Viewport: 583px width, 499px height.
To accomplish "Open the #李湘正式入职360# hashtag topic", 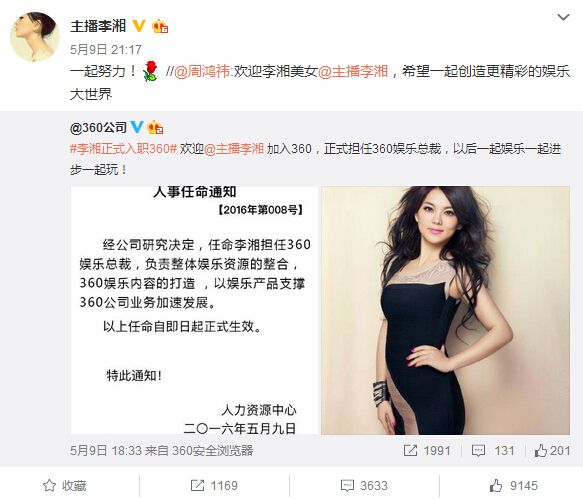I will pyautogui.click(x=123, y=149).
